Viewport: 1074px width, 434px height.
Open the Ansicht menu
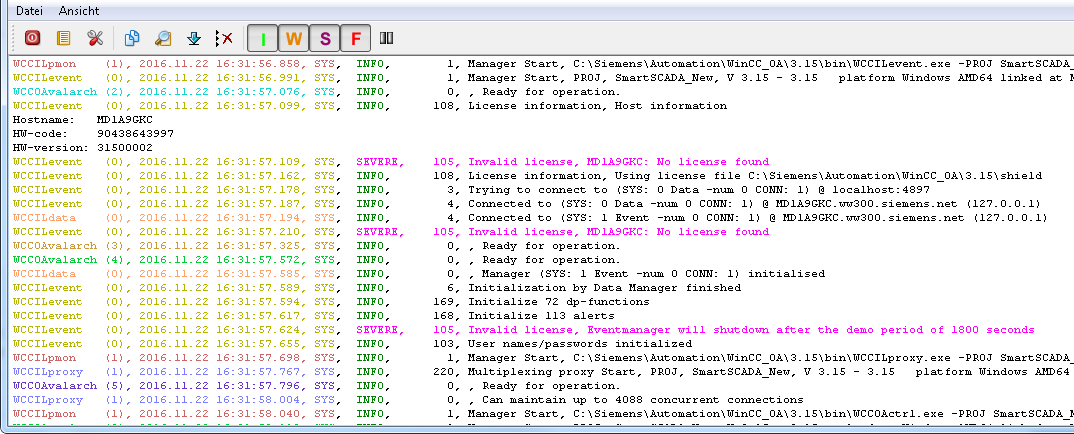coord(79,9)
